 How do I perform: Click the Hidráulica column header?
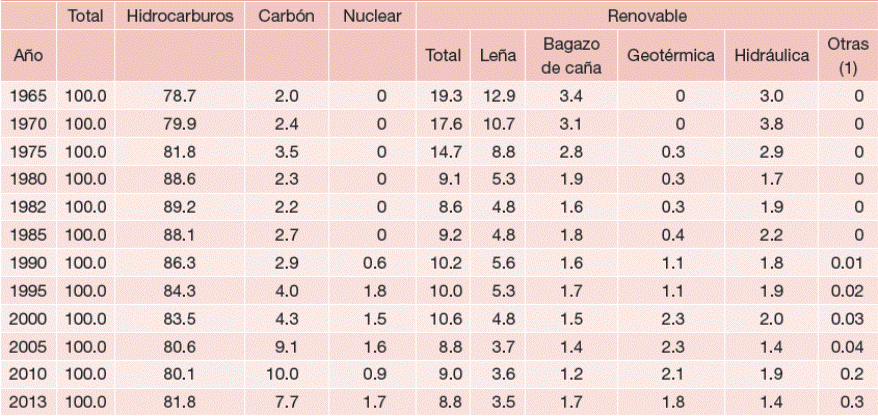771,56
